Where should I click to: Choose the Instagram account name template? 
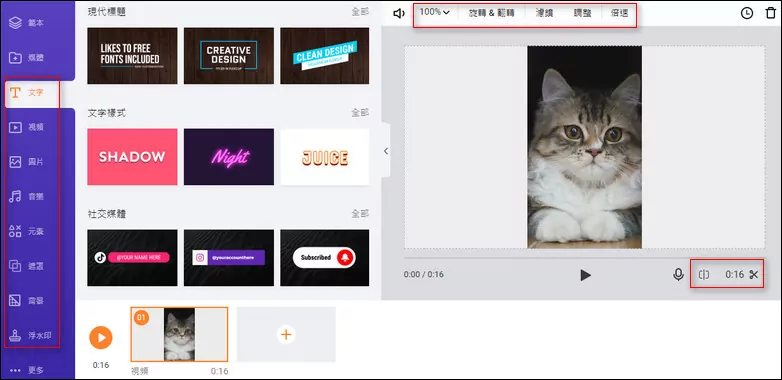[229, 258]
